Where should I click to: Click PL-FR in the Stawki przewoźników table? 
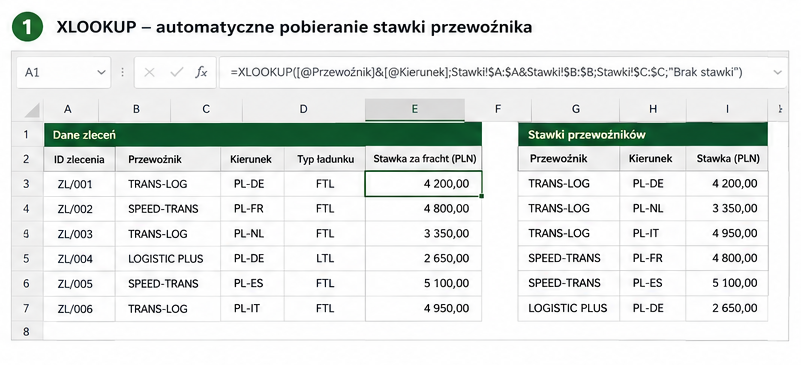coord(653,258)
